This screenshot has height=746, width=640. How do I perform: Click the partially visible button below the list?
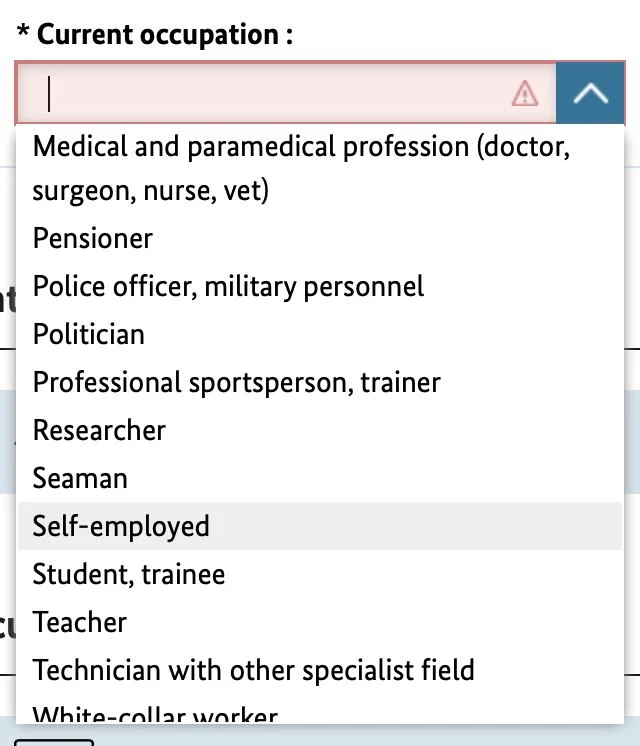coord(54,741)
